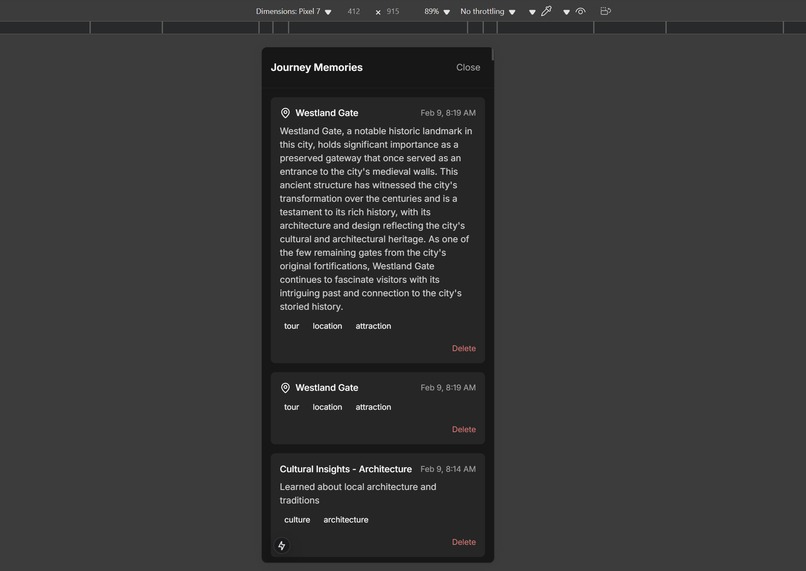Click first card's Feb 9, 8:19 AM timestamp
The image size is (806, 571).
click(448, 113)
